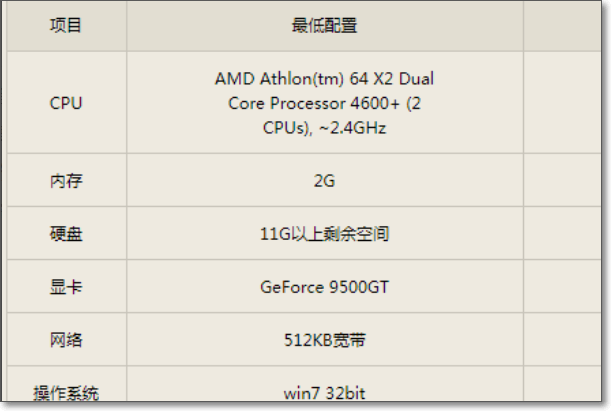
Task: Click the empty cell right of GeForce 9500GT
Action: pos(562,286)
